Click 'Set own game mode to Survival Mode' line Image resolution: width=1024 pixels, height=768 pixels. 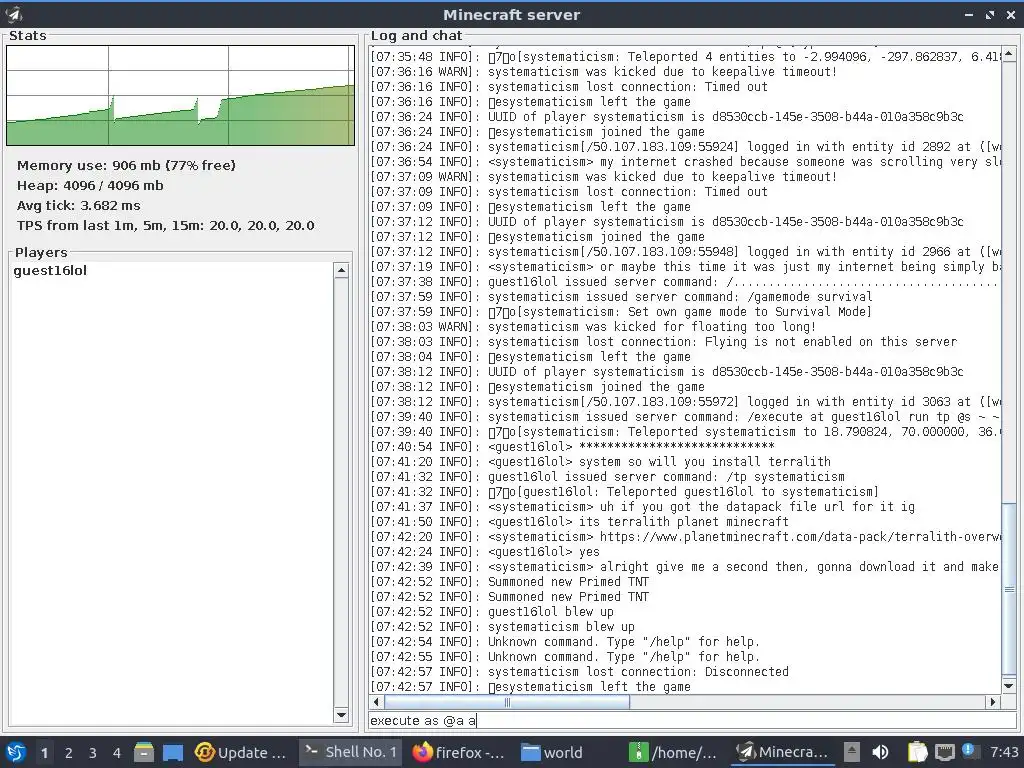click(621, 312)
